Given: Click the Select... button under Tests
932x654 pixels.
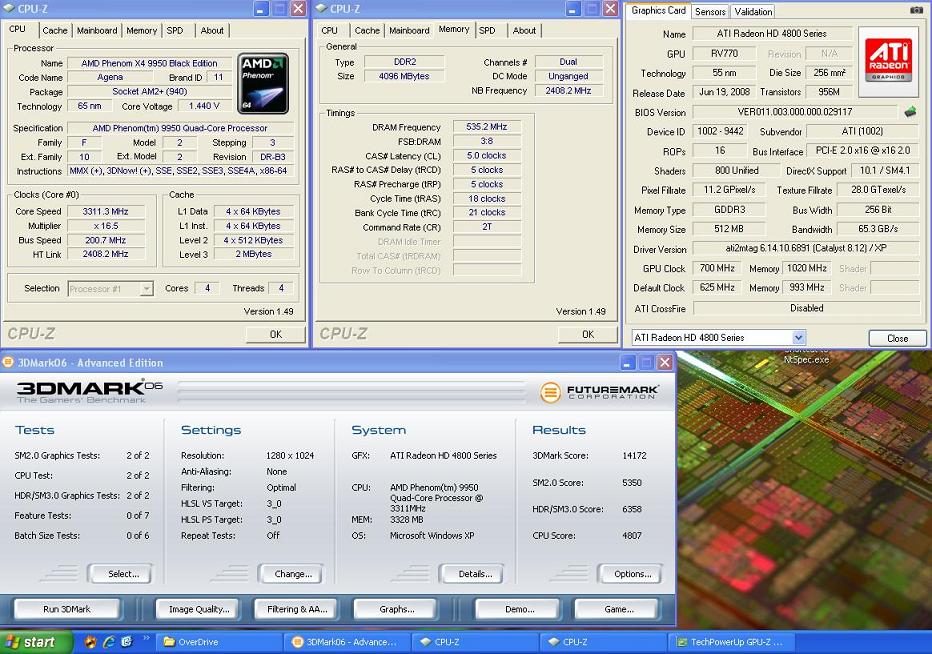Looking at the screenshot, I should 120,574.
